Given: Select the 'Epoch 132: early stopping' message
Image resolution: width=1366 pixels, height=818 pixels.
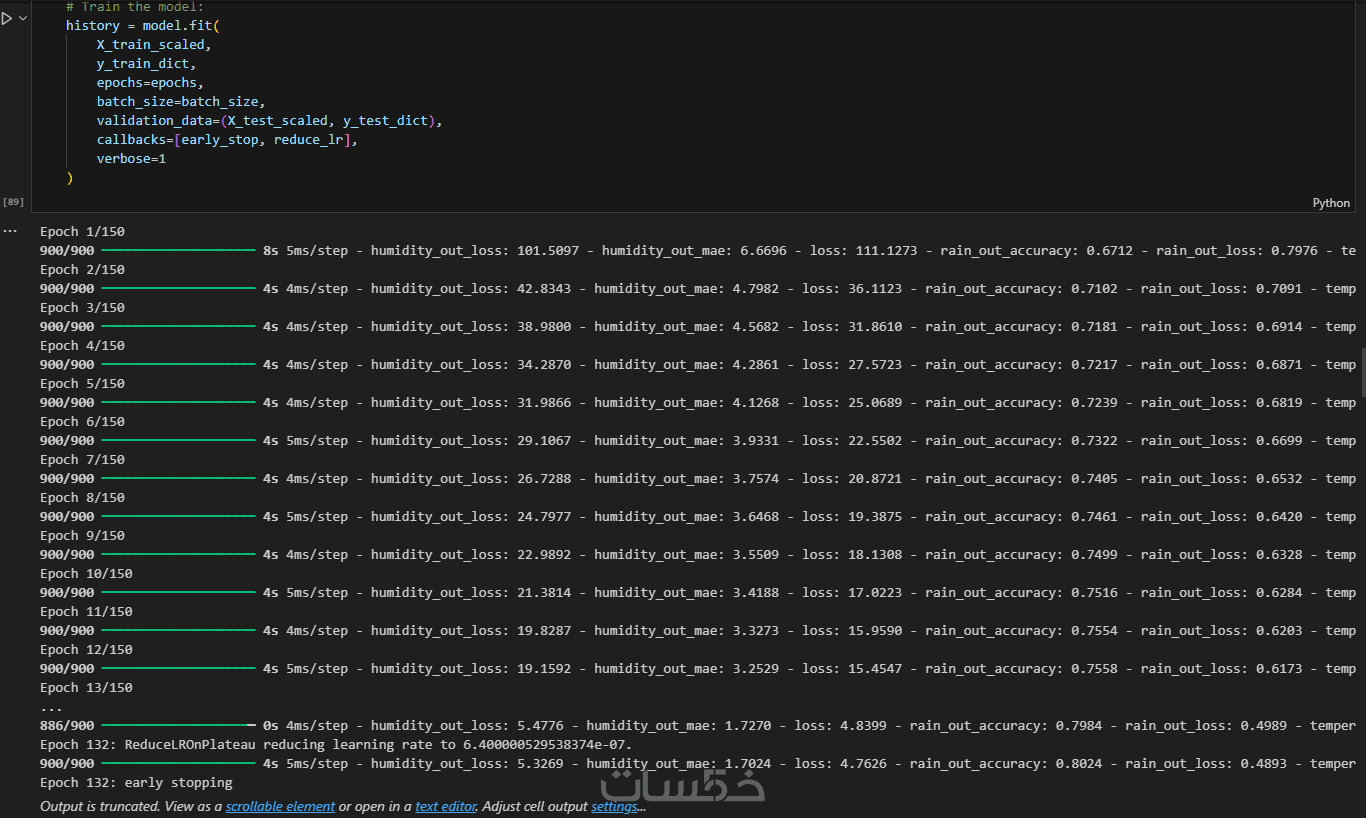Looking at the screenshot, I should [136, 783].
